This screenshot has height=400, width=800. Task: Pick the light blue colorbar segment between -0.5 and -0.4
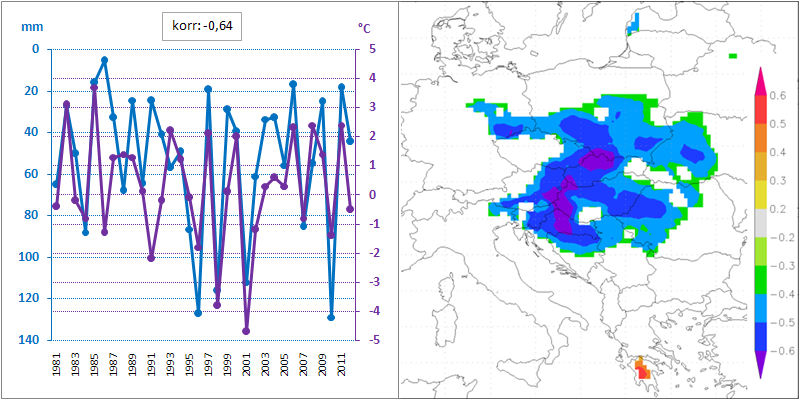pos(761,308)
